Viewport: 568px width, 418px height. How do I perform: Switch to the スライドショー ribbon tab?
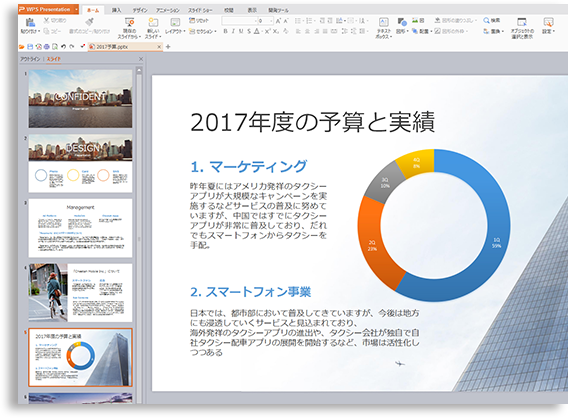tap(200, 11)
